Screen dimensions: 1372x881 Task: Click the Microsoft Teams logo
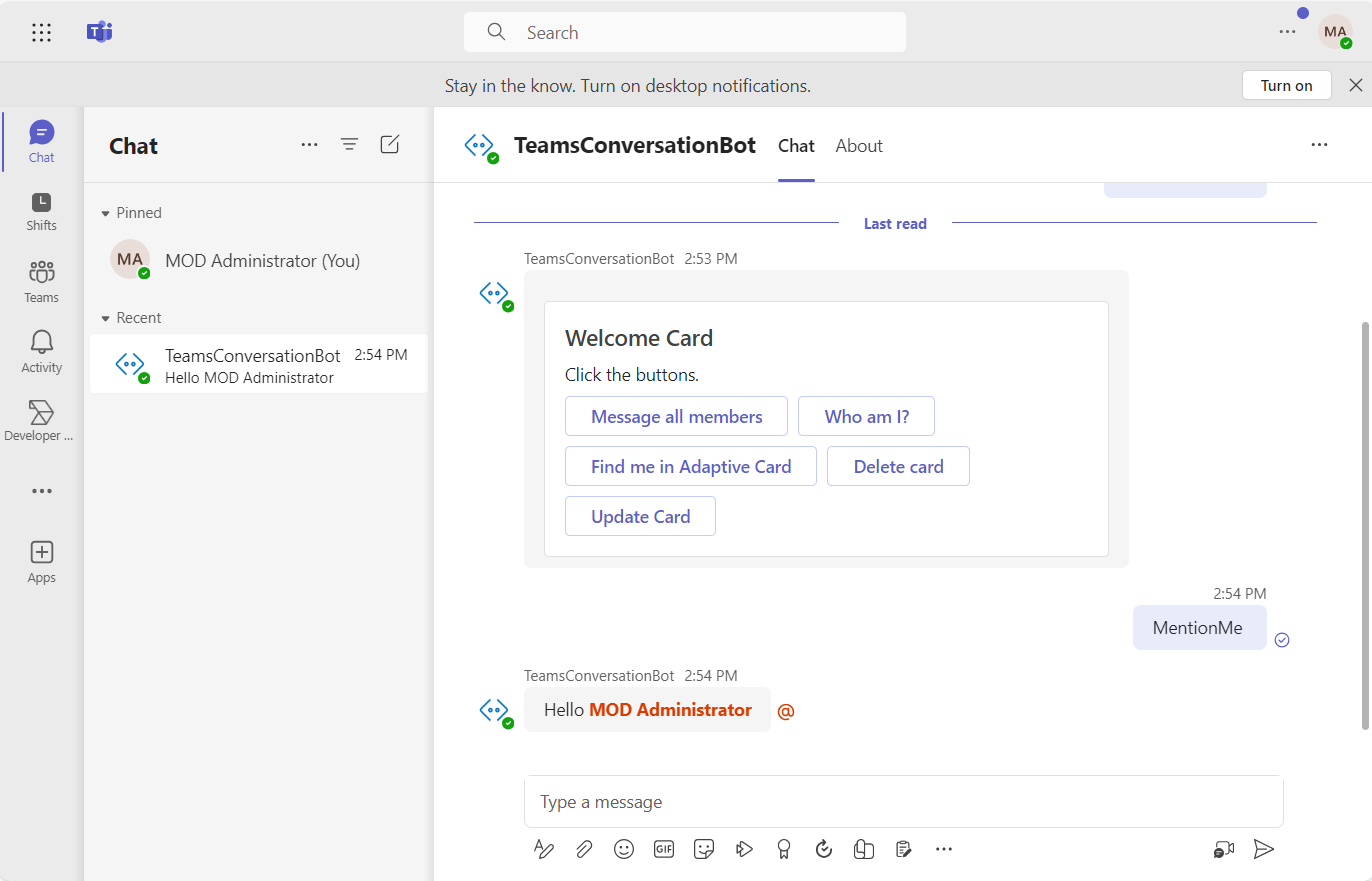(x=99, y=32)
